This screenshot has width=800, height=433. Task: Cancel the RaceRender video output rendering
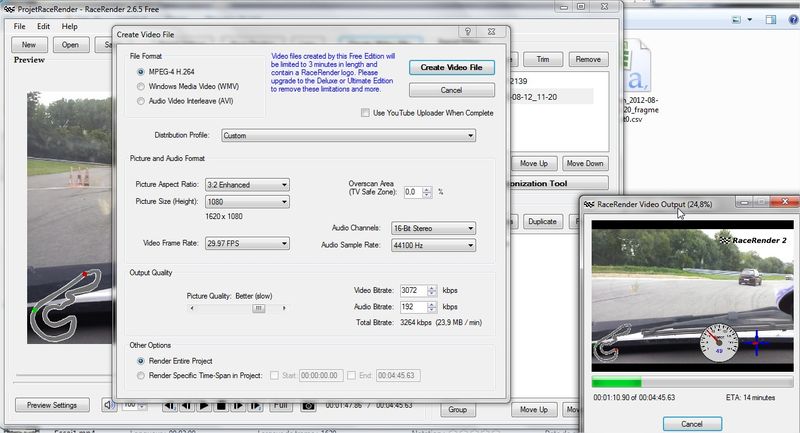tap(692, 423)
